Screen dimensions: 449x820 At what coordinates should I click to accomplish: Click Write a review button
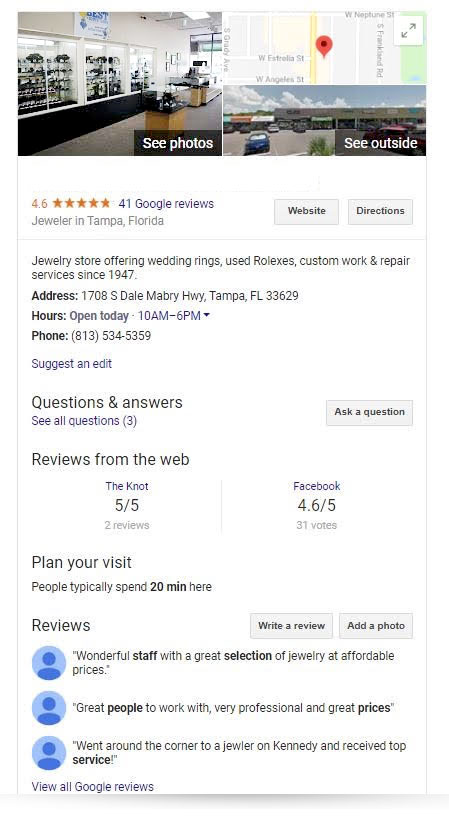(x=291, y=625)
